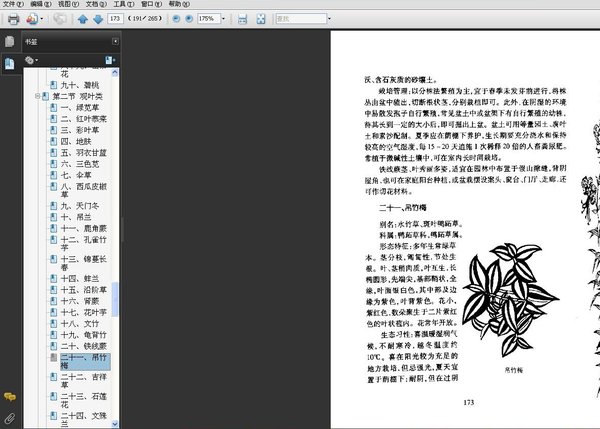
Task: Click bookmarks scrollbar down arrow
Action: (115, 424)
